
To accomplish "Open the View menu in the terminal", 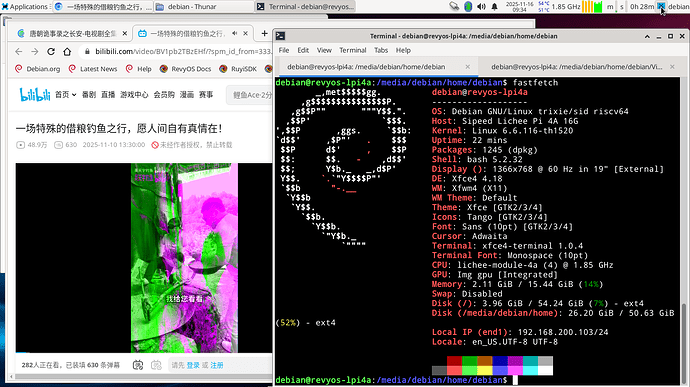I will (x=324, y=50).
